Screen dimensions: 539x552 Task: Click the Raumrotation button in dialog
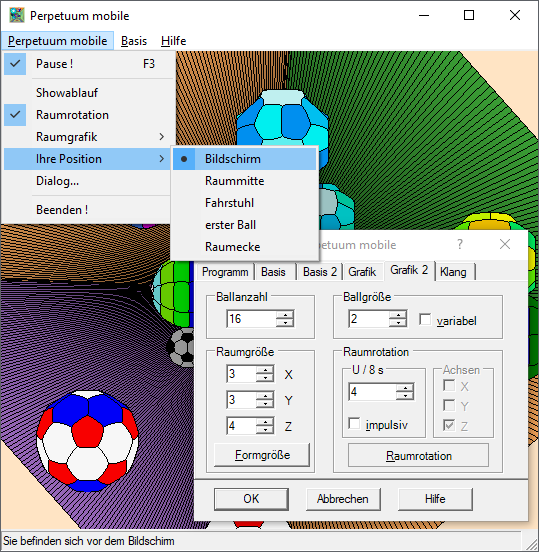click(x=419, y=456)
